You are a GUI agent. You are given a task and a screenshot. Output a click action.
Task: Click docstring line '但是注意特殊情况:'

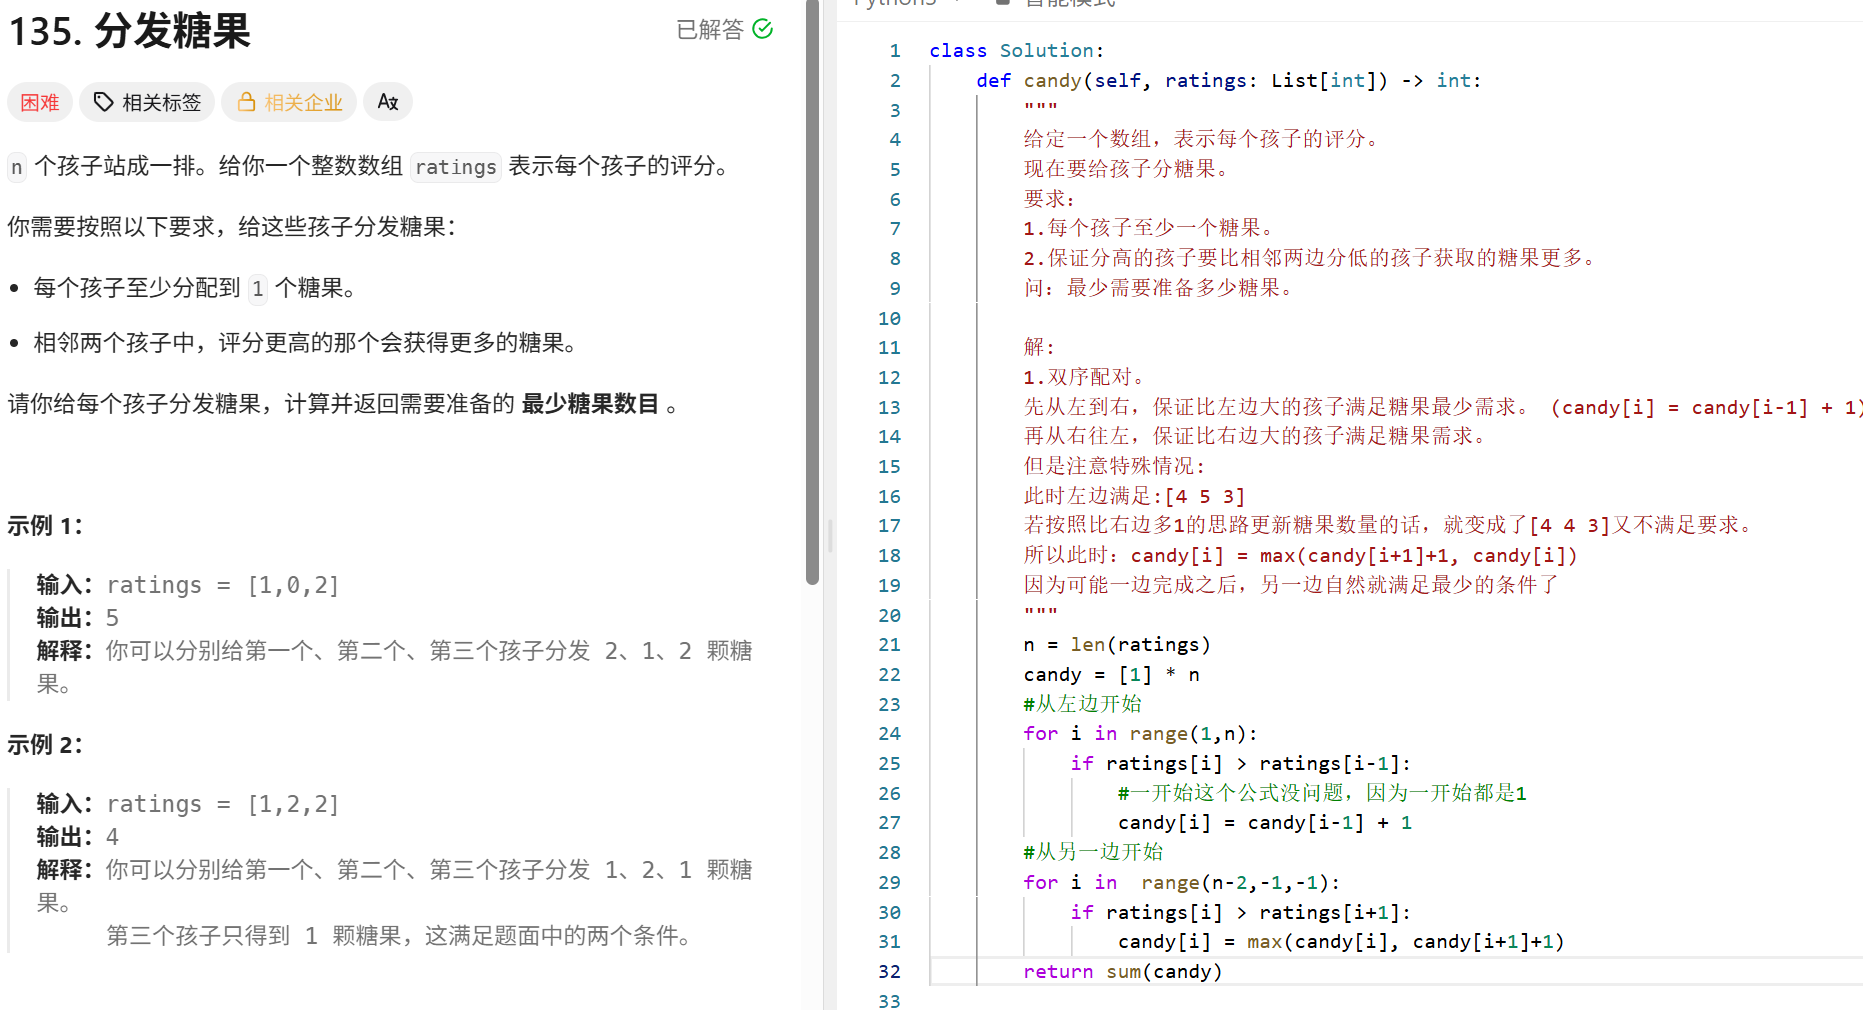[x=1115, y=466]
